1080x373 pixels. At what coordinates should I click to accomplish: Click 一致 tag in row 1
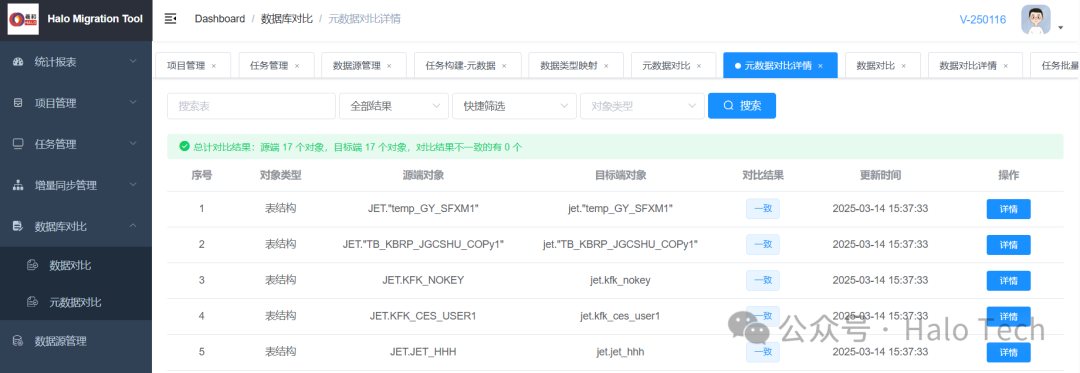(762, 208)
